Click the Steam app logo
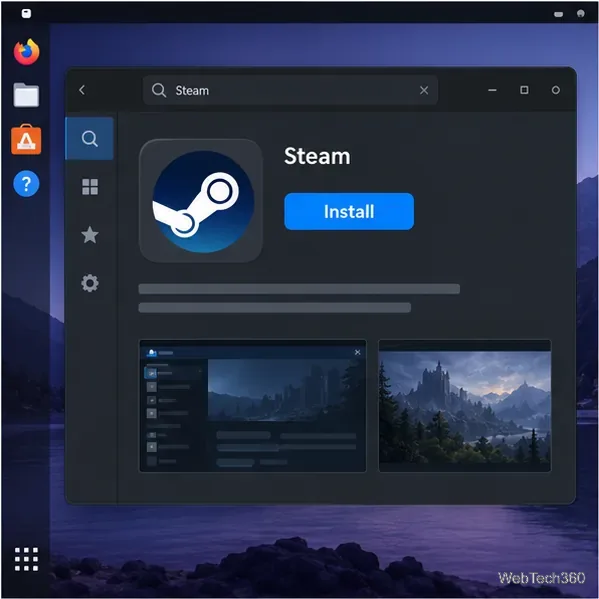This screenshot has width=599, height=599. point(201,201)
